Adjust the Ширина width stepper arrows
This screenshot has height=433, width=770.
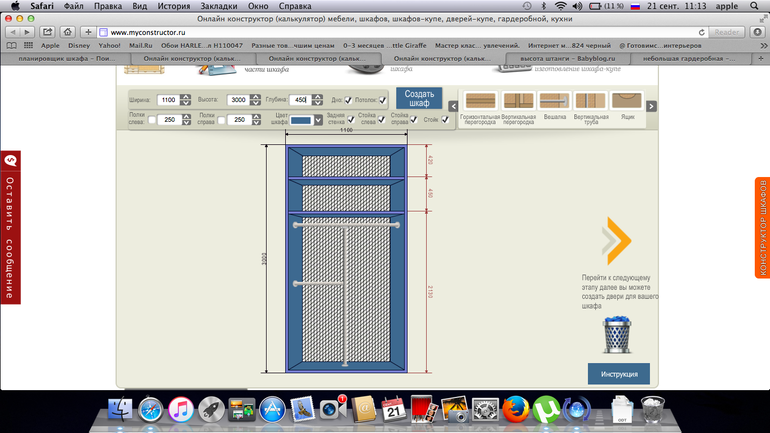coord(186,100)
